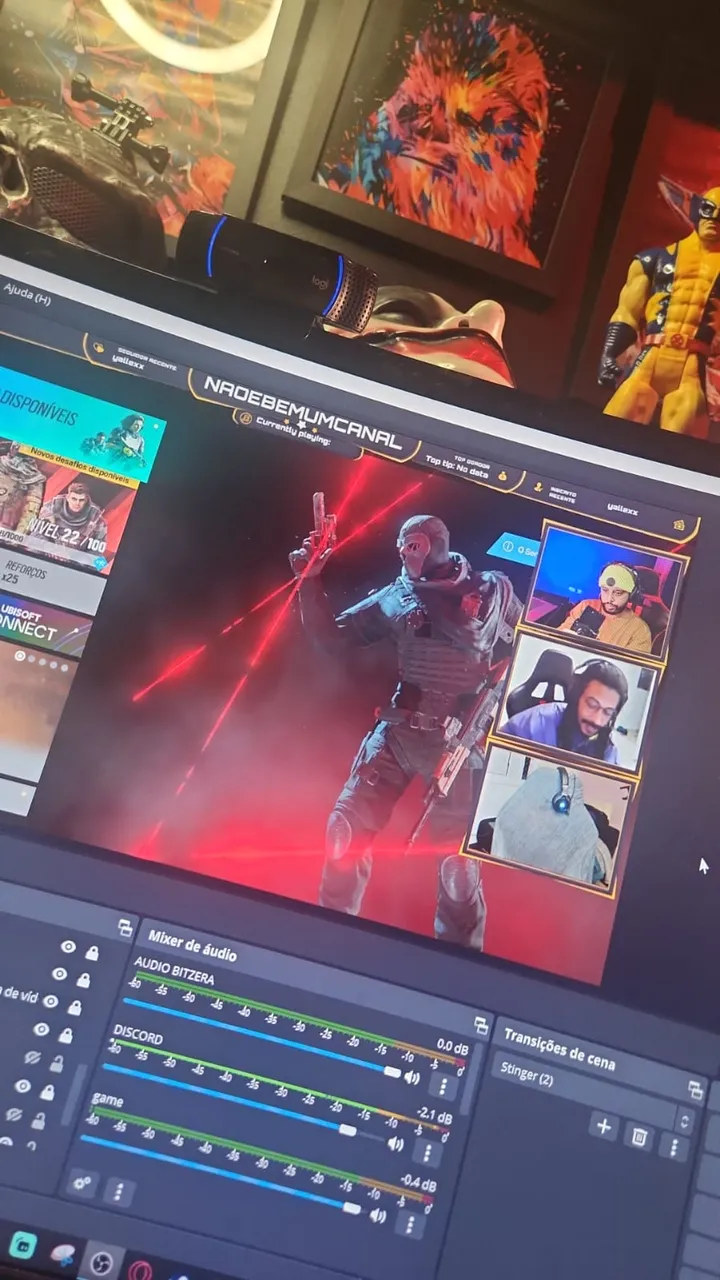Viewport: 720px width, 1280px height.
Task: Open mixer menu dots beside gear icon
Action: coord(119,1191)
